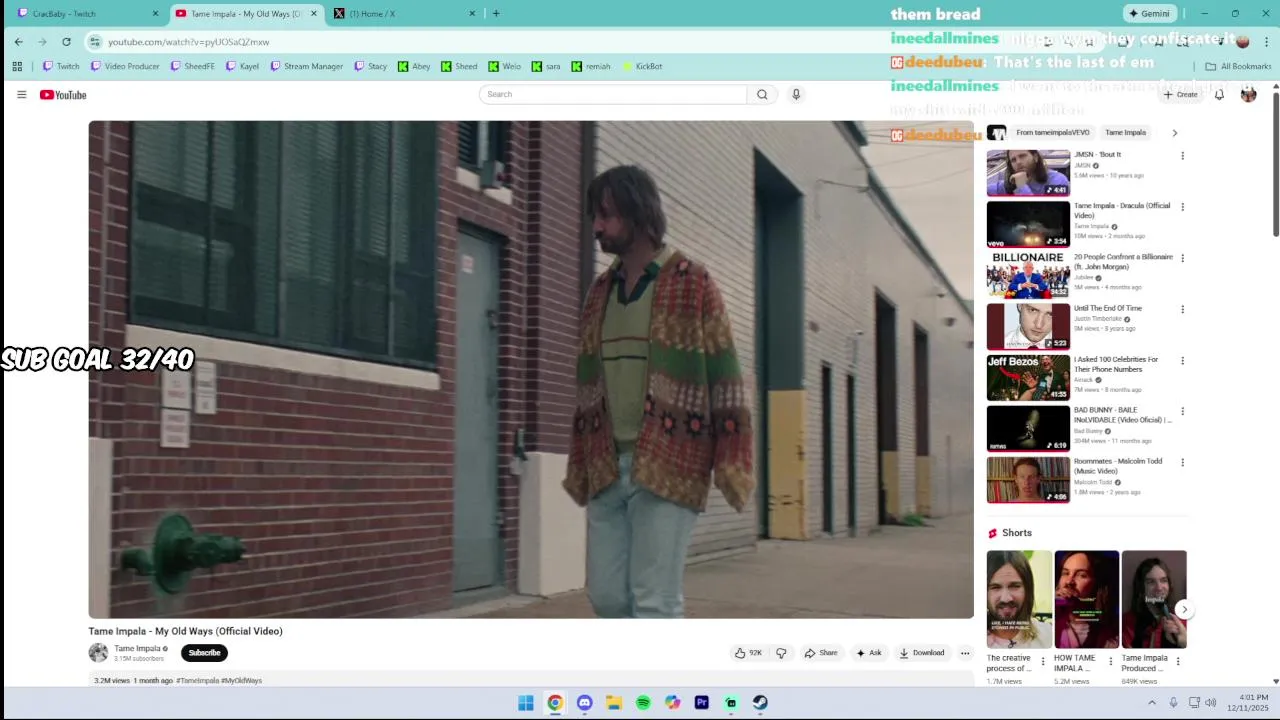Open the All Bookmarks folder
The height and width of the screenshot is (720, 1280).
(x=1238, y=66)
